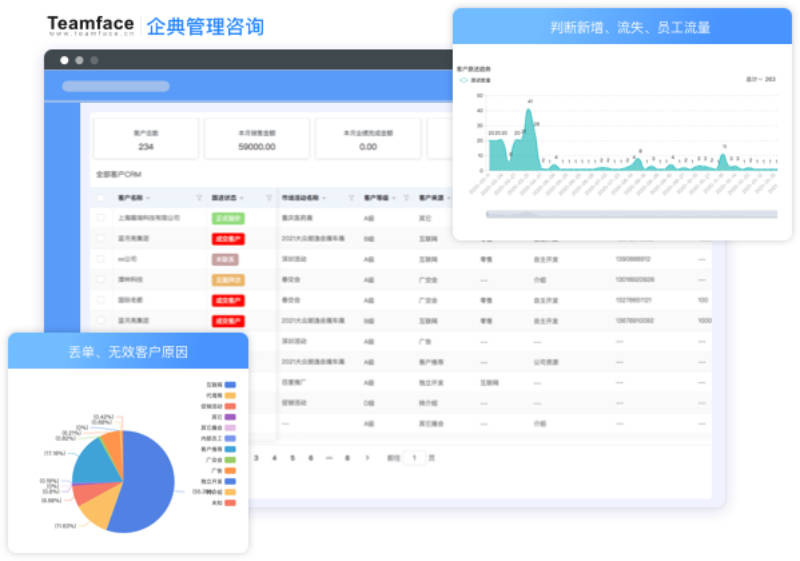Screen dimensions: 800x561
Task: Click the filter funnel in the 客户名称 column header
Action: coord(199,198)
